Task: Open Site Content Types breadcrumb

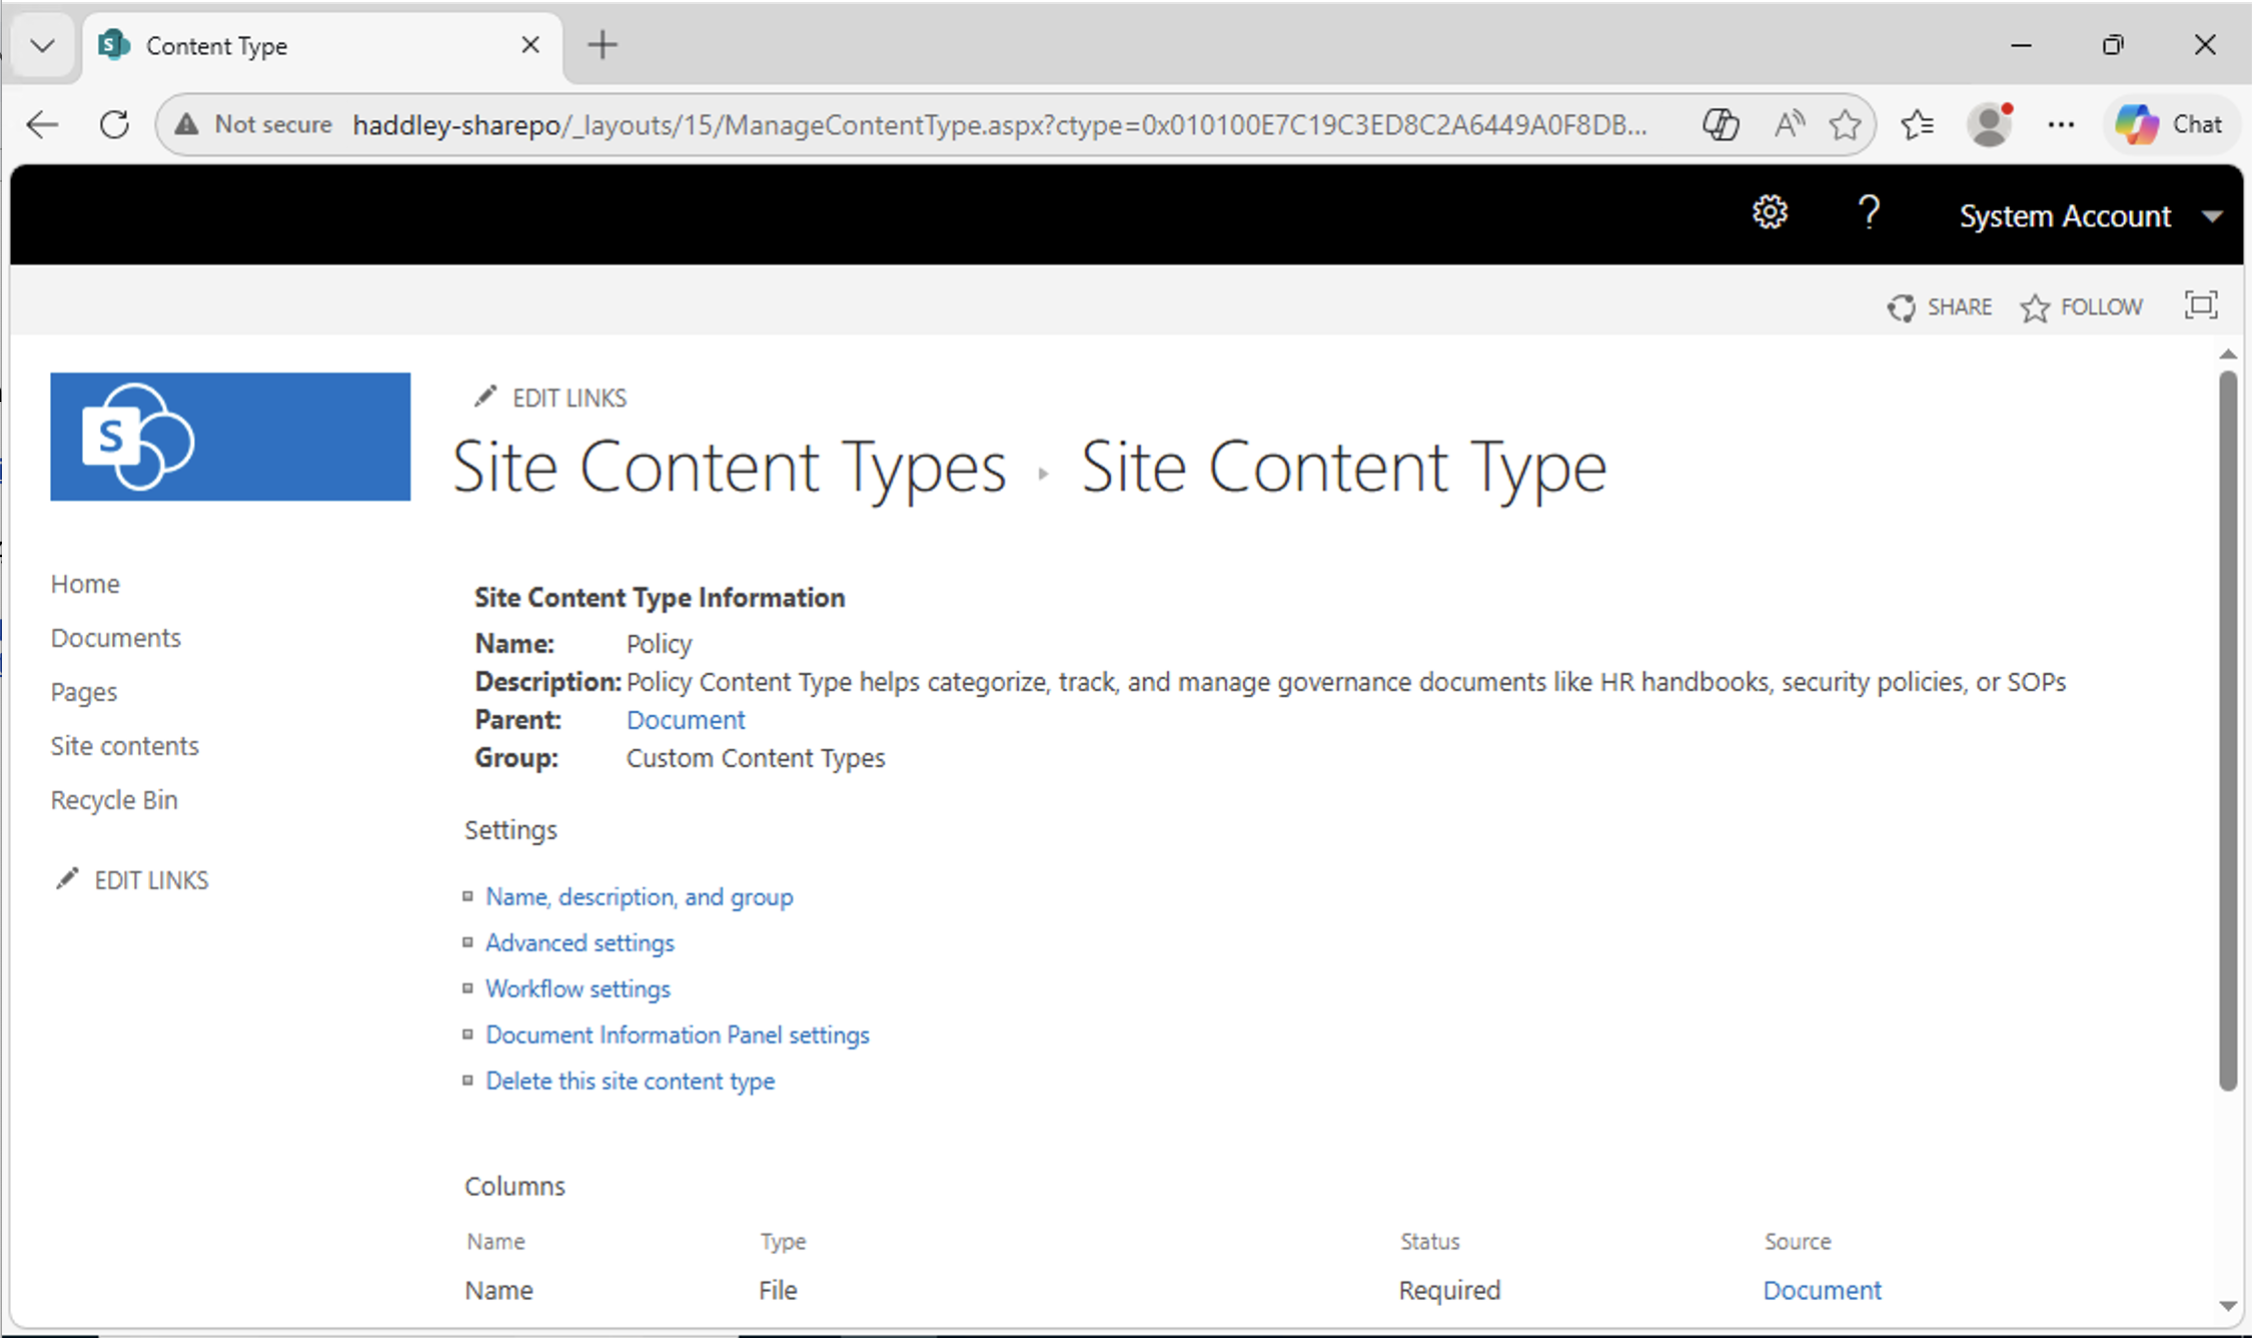Action: click(x=729, y=467)
